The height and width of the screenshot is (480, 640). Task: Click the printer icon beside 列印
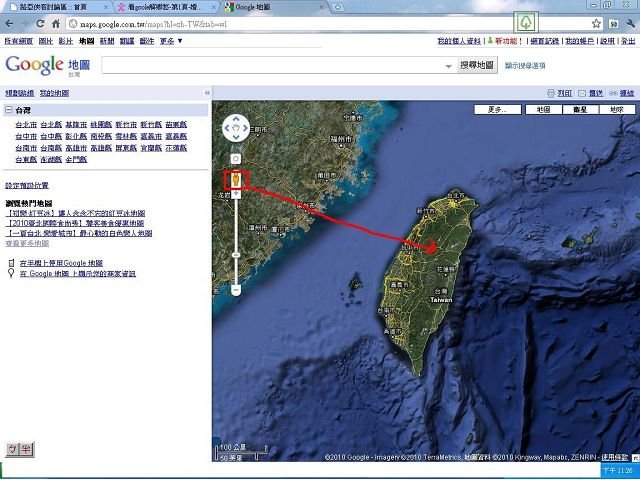[x=551, y=93]
